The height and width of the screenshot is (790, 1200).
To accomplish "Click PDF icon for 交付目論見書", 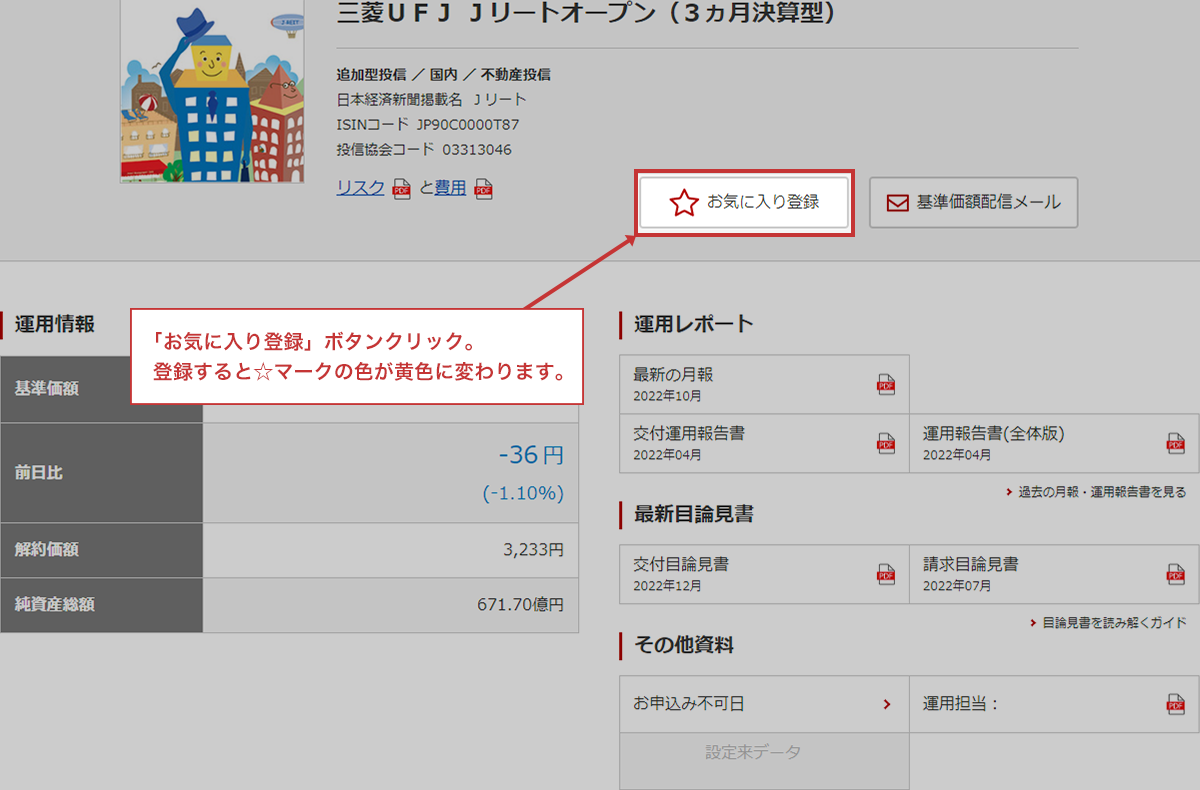I will coord(886,574).
